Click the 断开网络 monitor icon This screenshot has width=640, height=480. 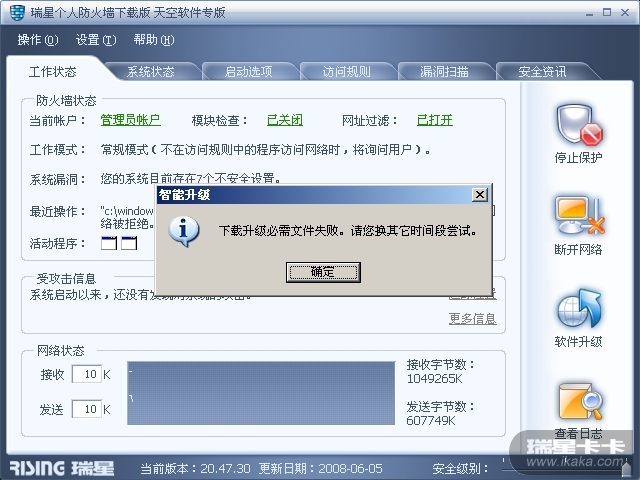click(x=579, y=216)
